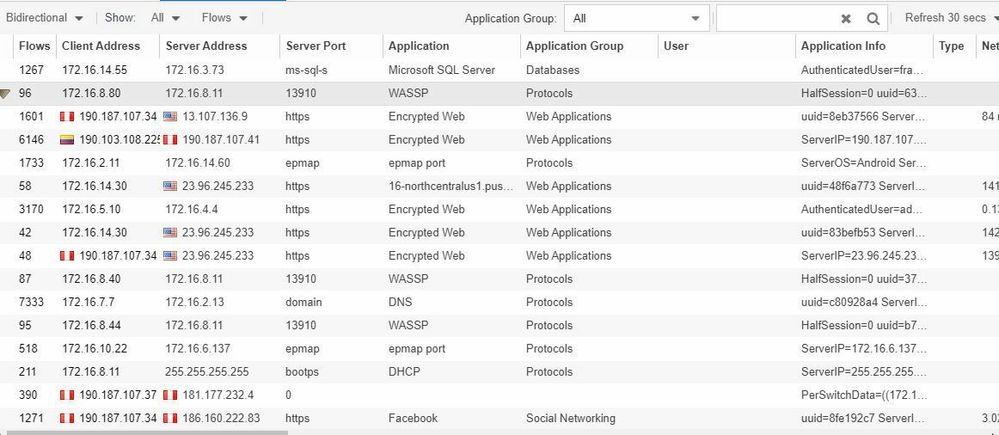Click the Peru flag beside server 181.177.232.4
The width and height of the screenshot is (999, 435).
point(170,395)
